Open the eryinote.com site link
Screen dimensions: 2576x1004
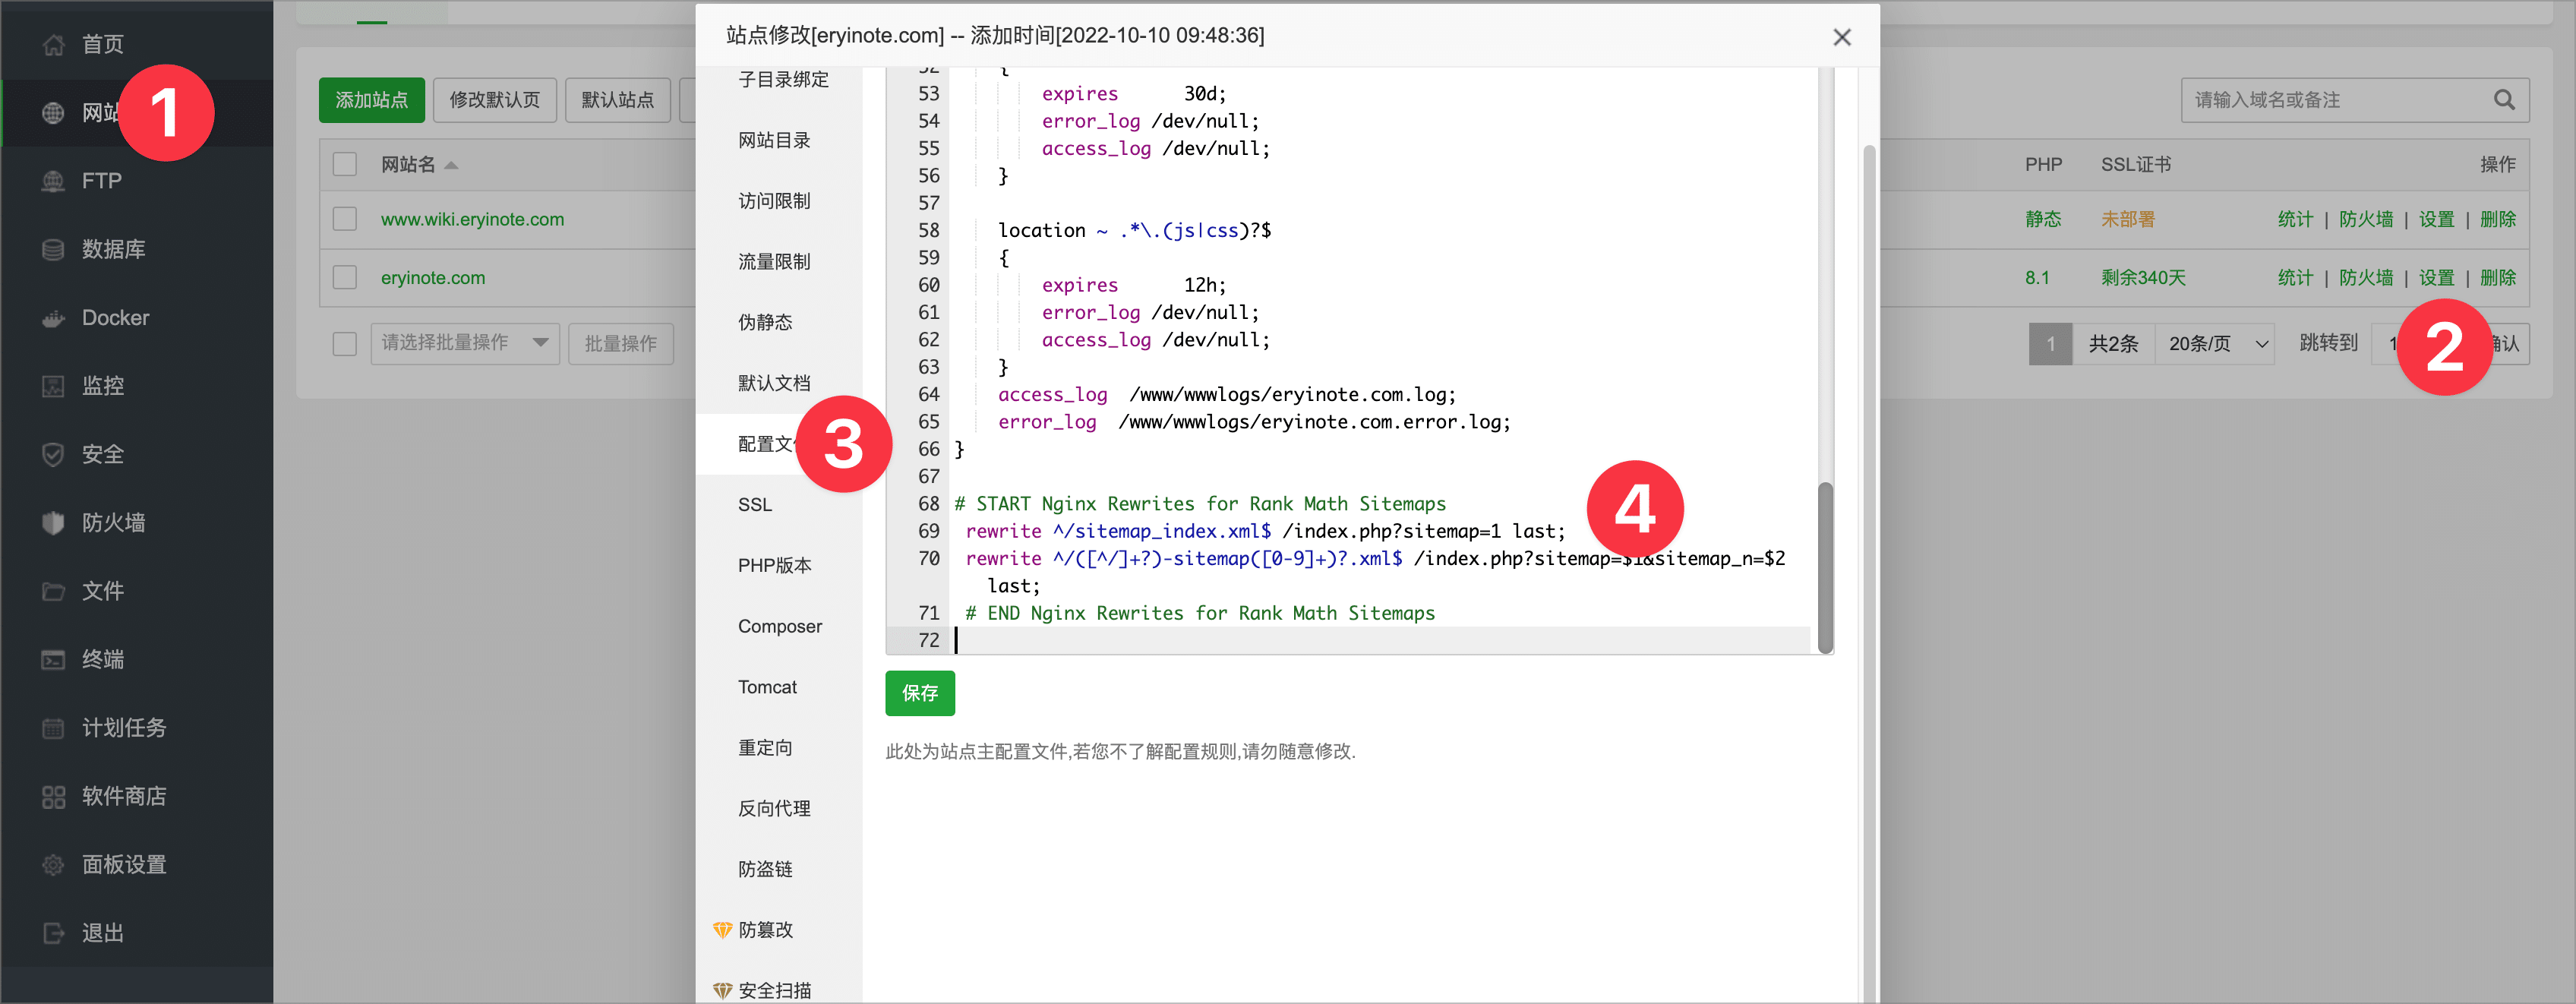coord(432,277)
